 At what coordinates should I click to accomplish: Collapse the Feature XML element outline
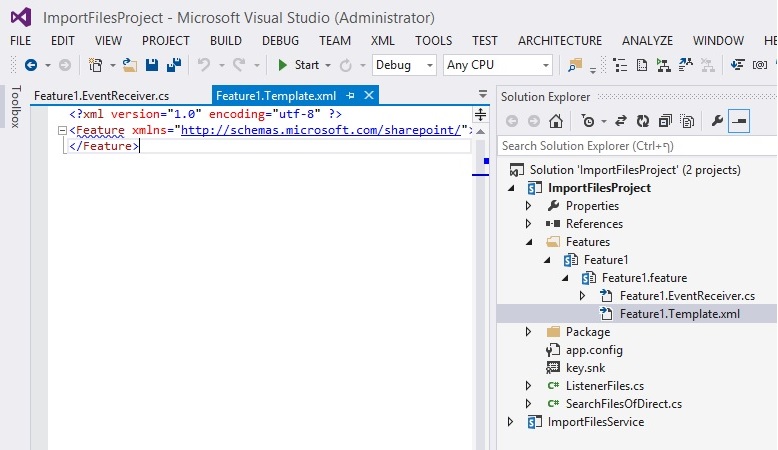pos(62,130)
